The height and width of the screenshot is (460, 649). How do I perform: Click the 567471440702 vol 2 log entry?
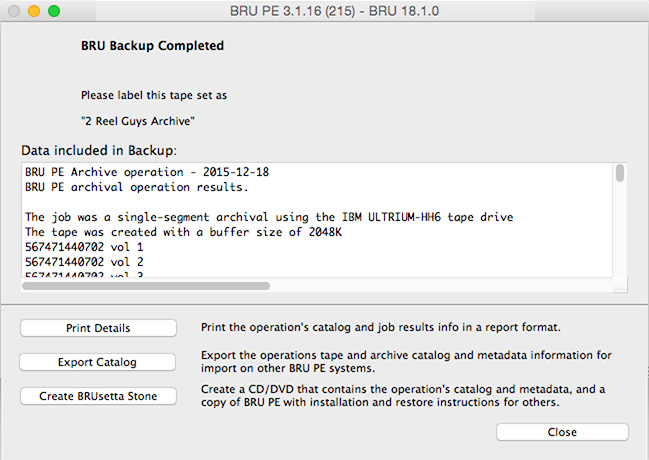[84, 262]
